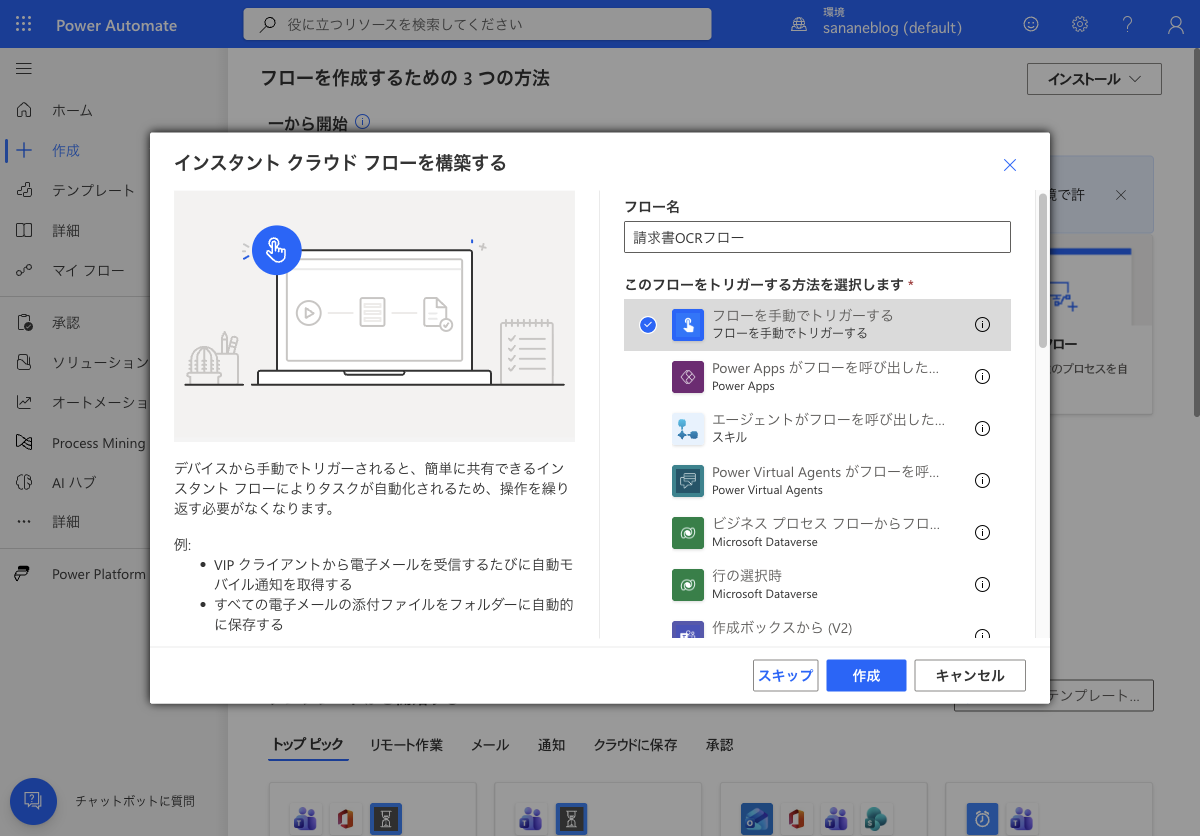This screenshot has height=836, width=1200.
Task: Click the フロー名 input field
Action: point(817,237)
